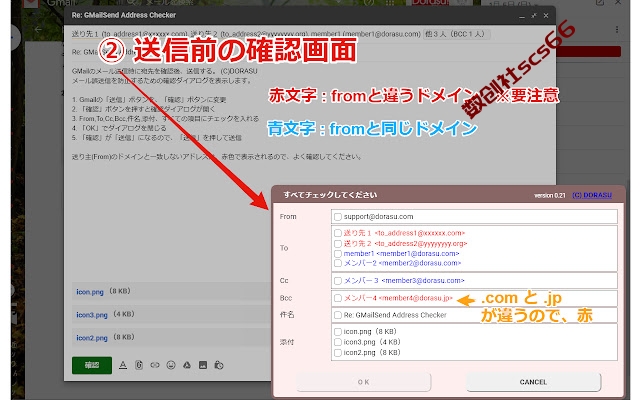The height and width of the screenshot is (400, 640).
Task: Click the 添付 label in dialog
Action: pyautogui.click(x=287, y=342)
